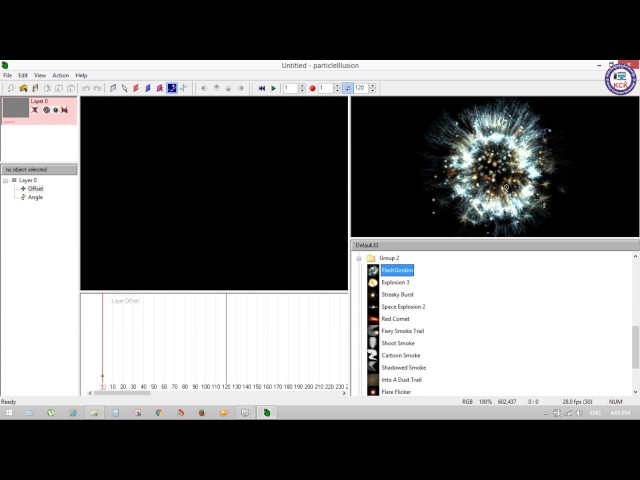Click frame 120 marker on the timeline
Image resolution: width=640 pixels, height=480 pixels.
[x=226, y=387]
